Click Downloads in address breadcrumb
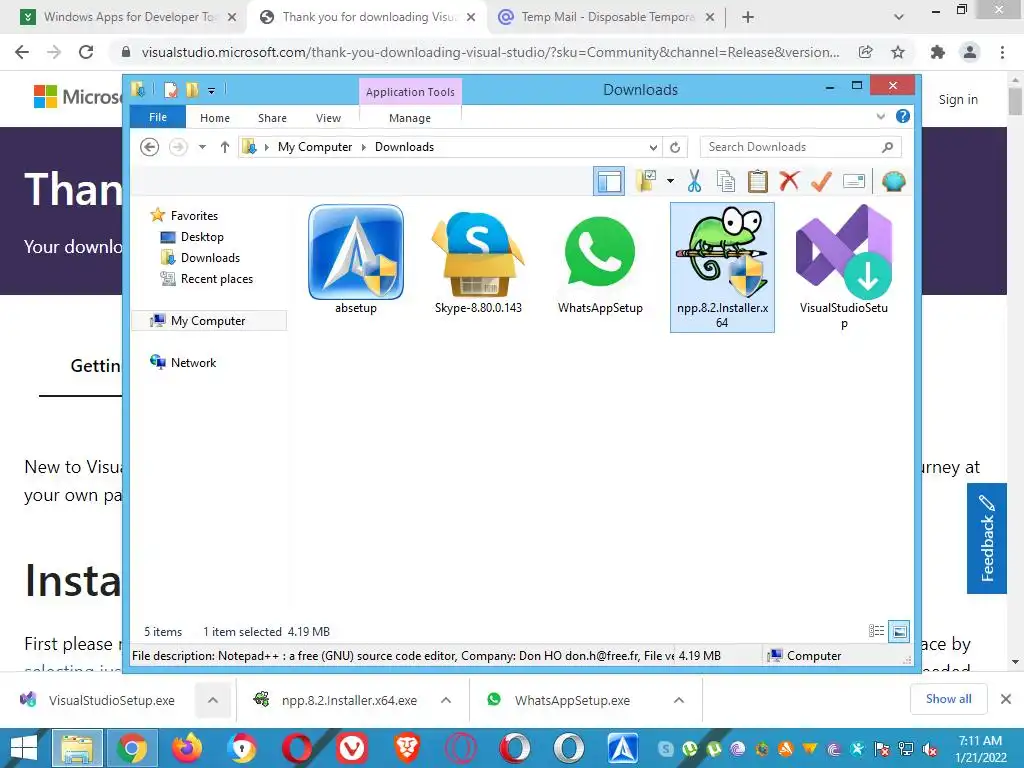Screen dimensions: 1024x768 404,147
